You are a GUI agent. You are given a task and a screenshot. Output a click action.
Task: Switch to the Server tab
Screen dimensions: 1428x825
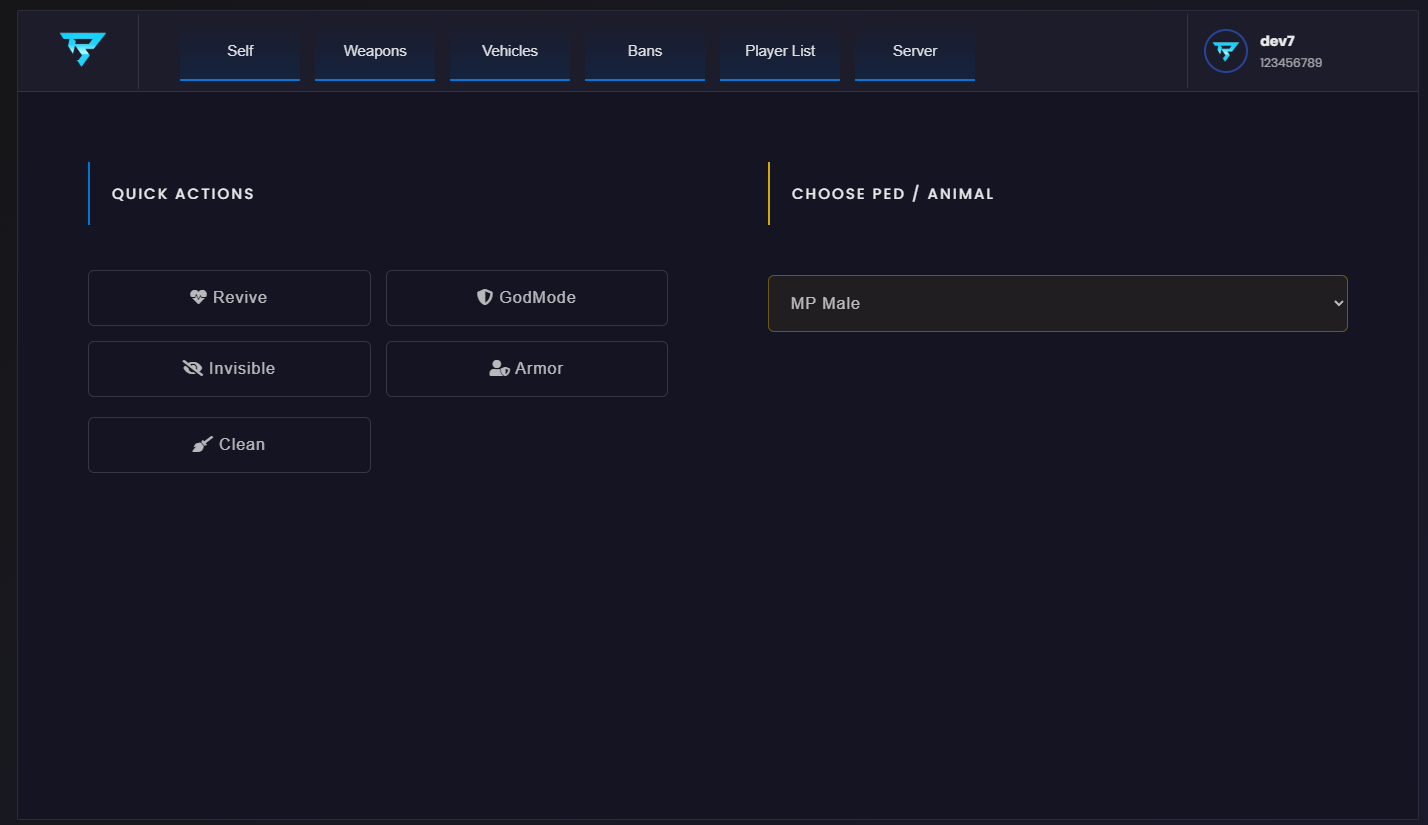tap(914, 50)
